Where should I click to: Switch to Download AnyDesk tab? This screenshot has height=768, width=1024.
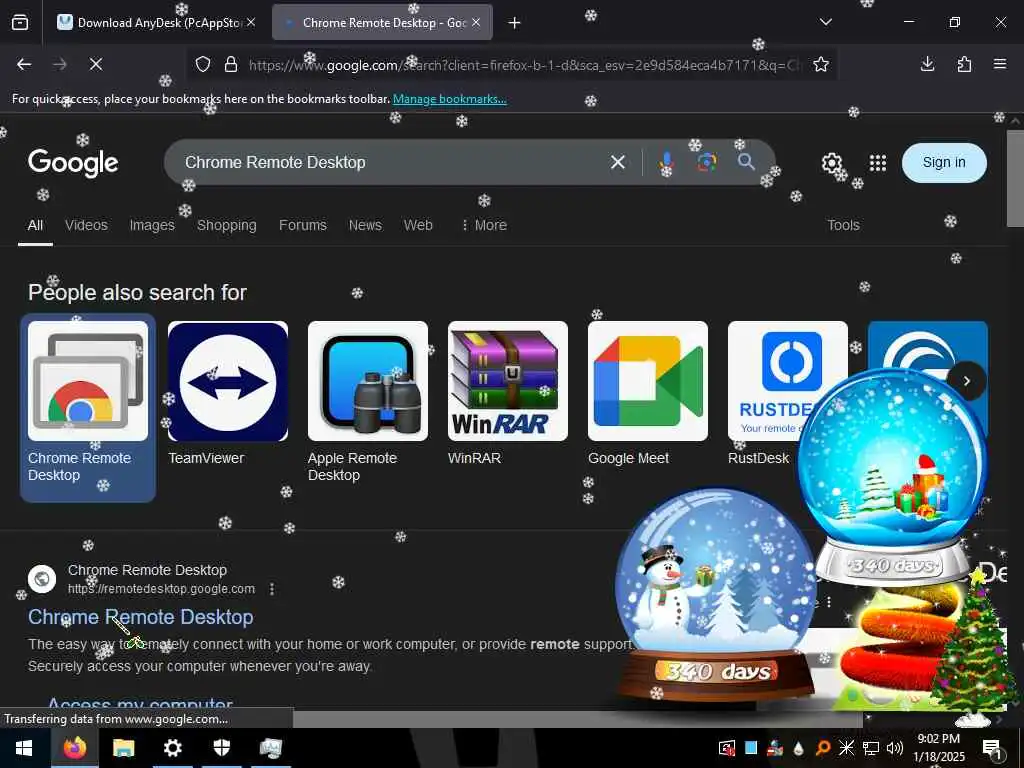(x=156, y=23)
